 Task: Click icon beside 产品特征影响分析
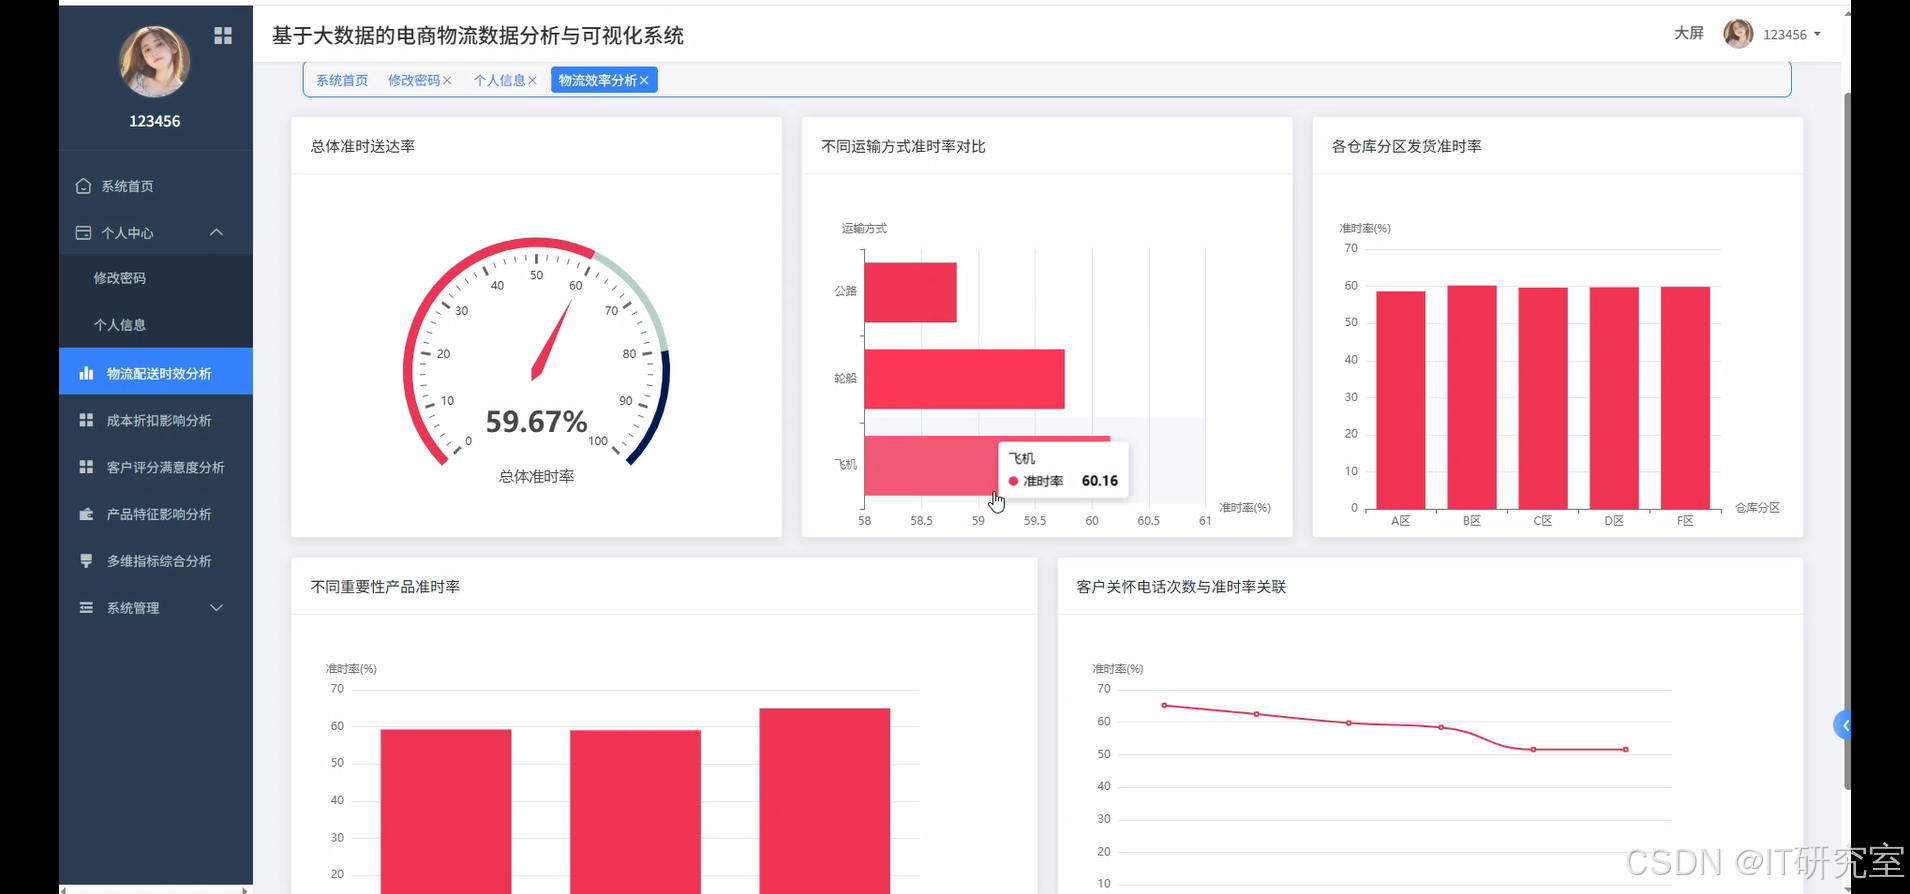(86, 514)
